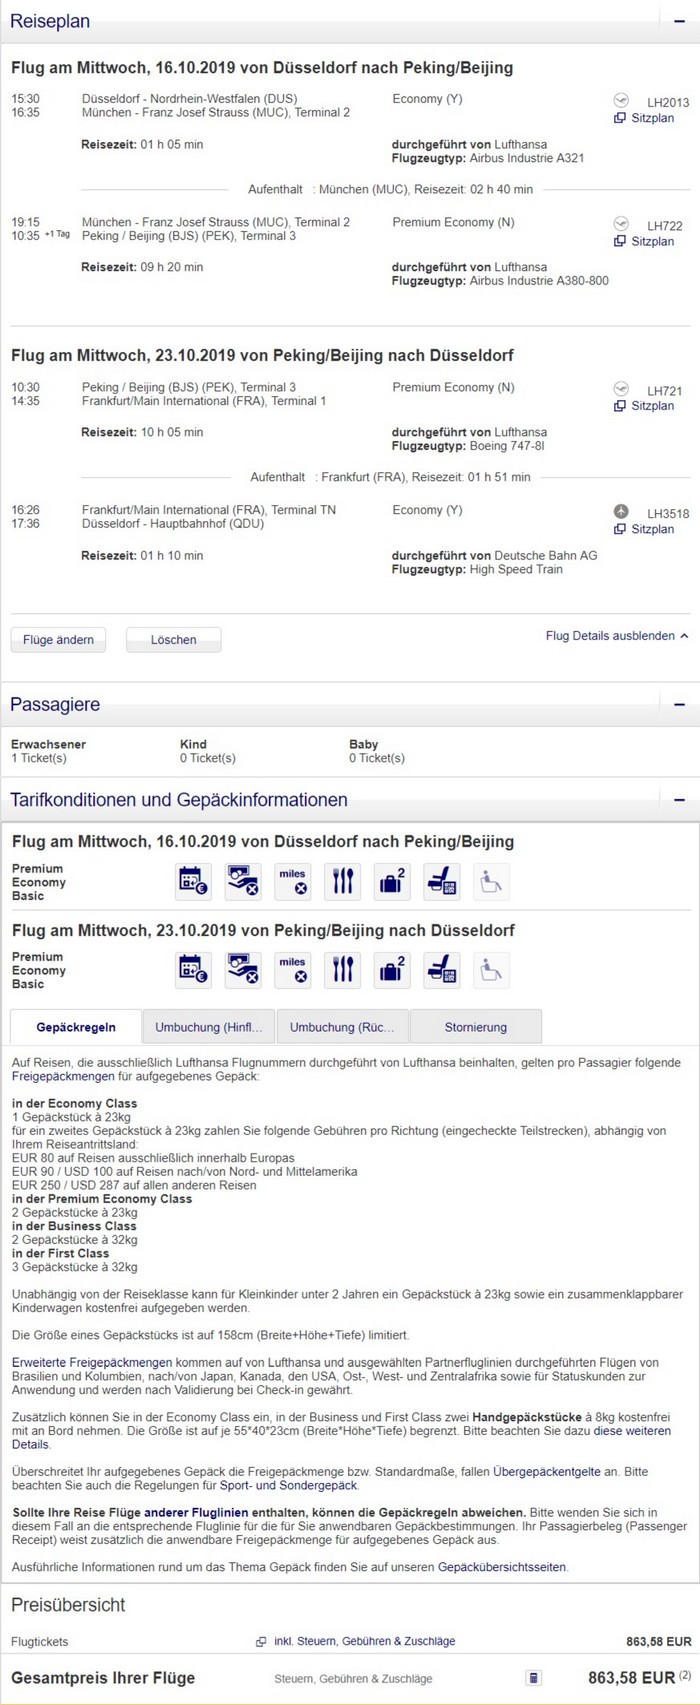The height and width of the screenshot is (1705, 700).
Task: Click meal cutlery icon for 16.10.2019 flight
Action: coord(343,882)
